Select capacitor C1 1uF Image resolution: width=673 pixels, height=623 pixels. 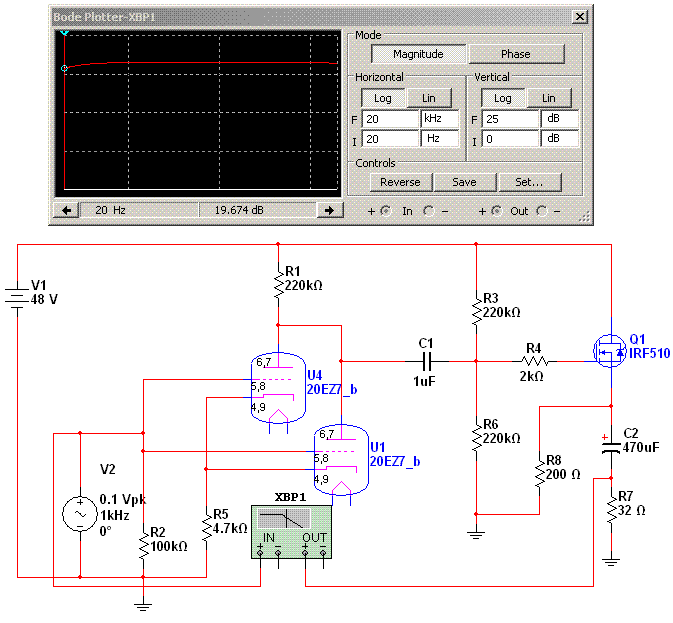coord(427,361)
